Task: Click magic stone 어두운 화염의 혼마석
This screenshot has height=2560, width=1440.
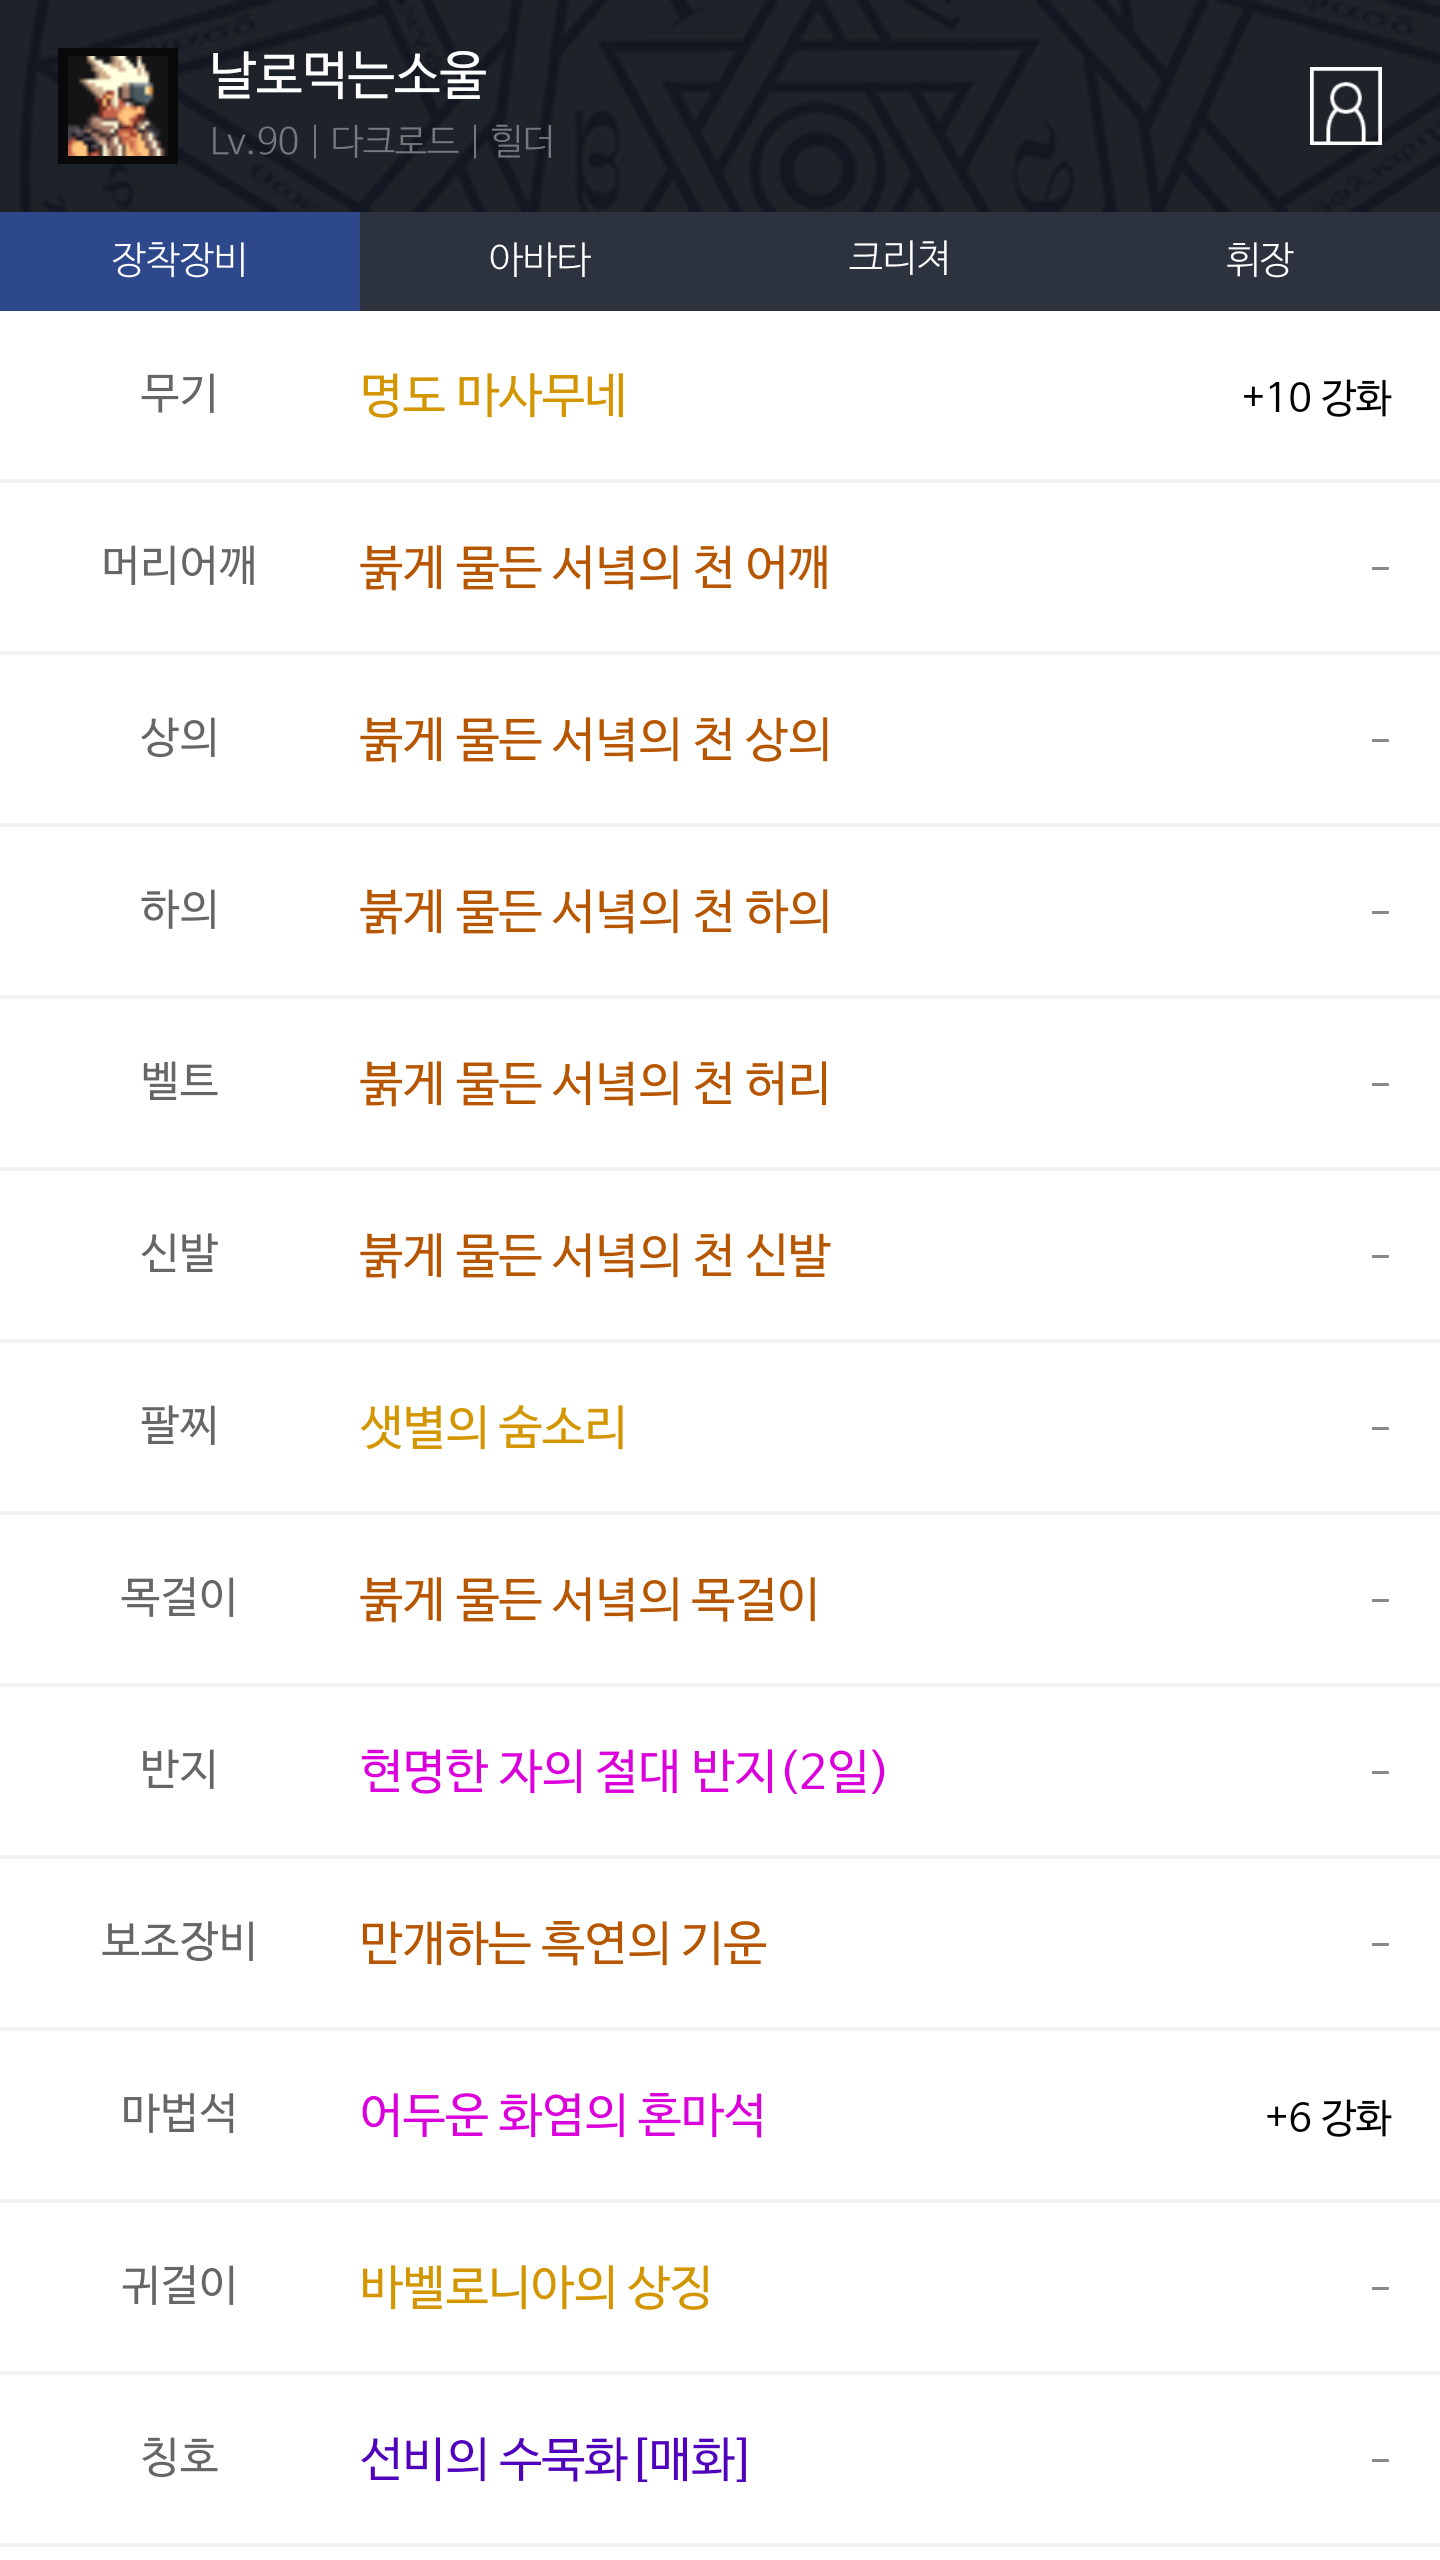Action: (x=562, y=2116)
